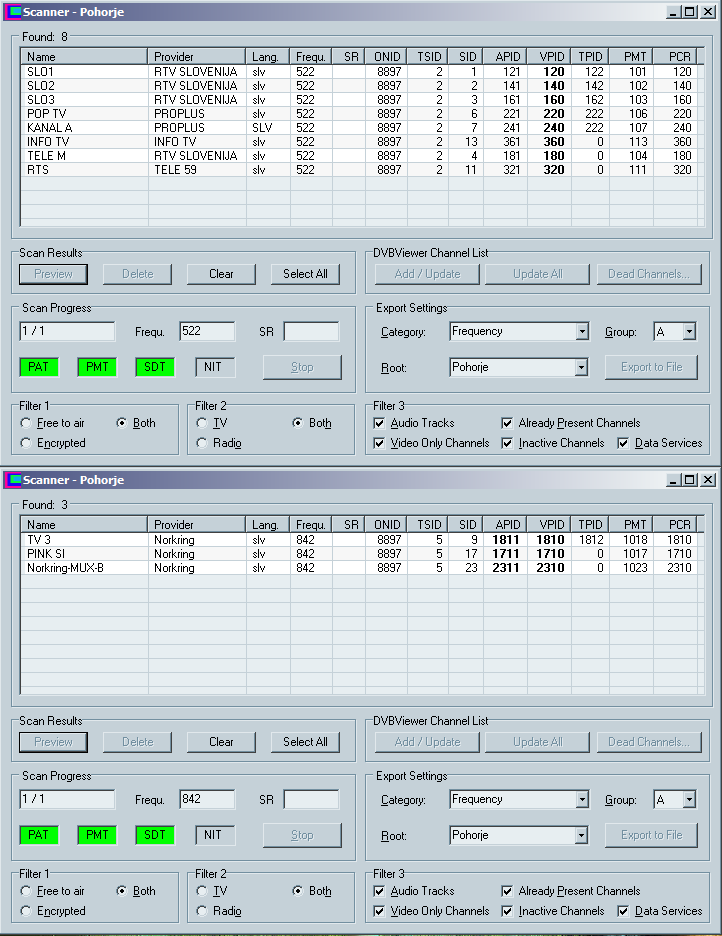Click Clear in the 522 scan window
The image size is (722, 936).
point(221,274)
